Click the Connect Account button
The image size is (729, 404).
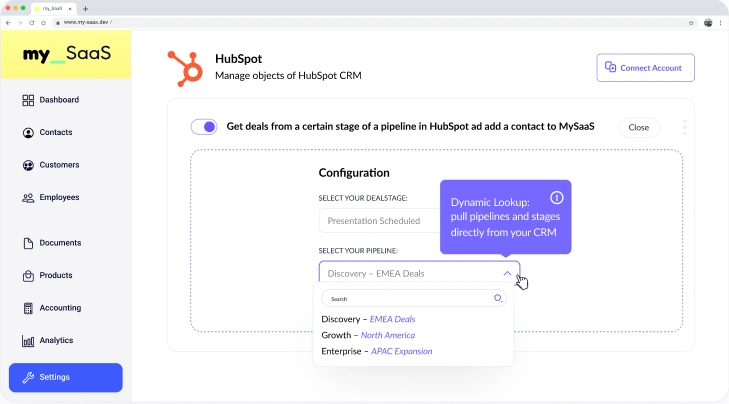(x=645, y=68)
